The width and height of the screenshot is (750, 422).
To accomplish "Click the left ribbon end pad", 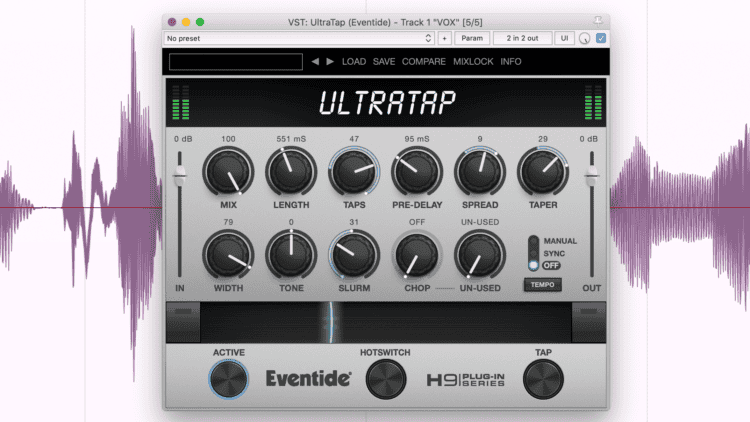I will click(183, 322).
